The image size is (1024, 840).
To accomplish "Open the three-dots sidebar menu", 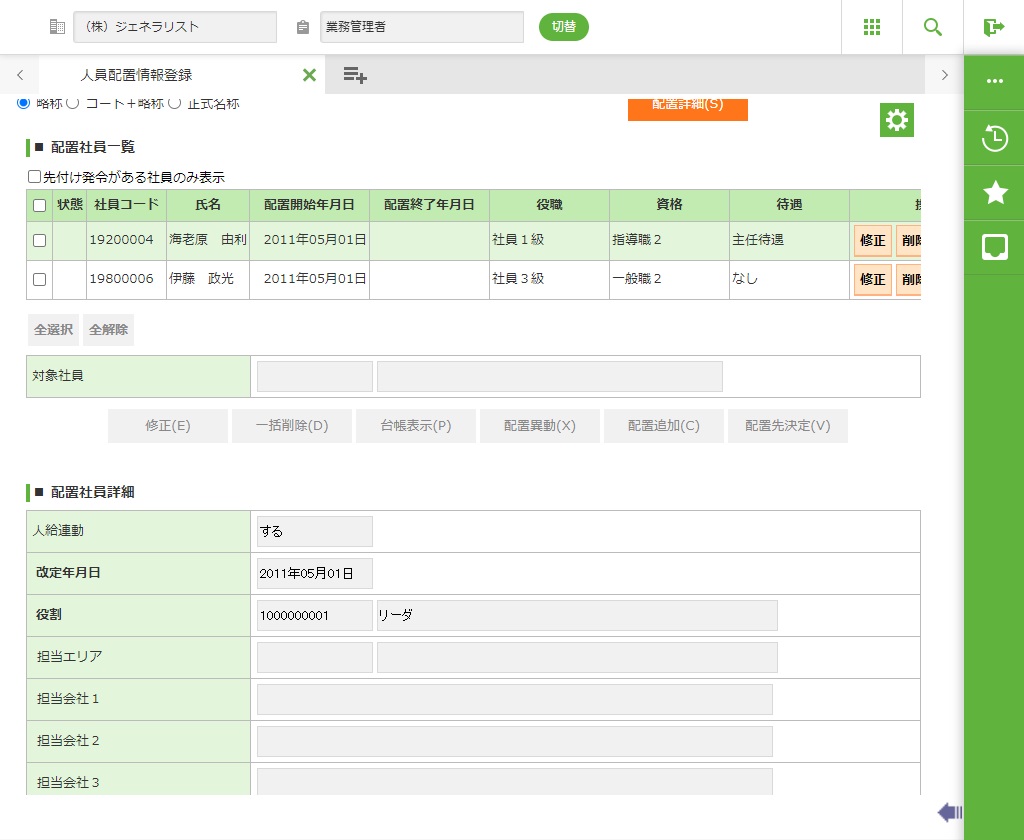I will point(994,82).
